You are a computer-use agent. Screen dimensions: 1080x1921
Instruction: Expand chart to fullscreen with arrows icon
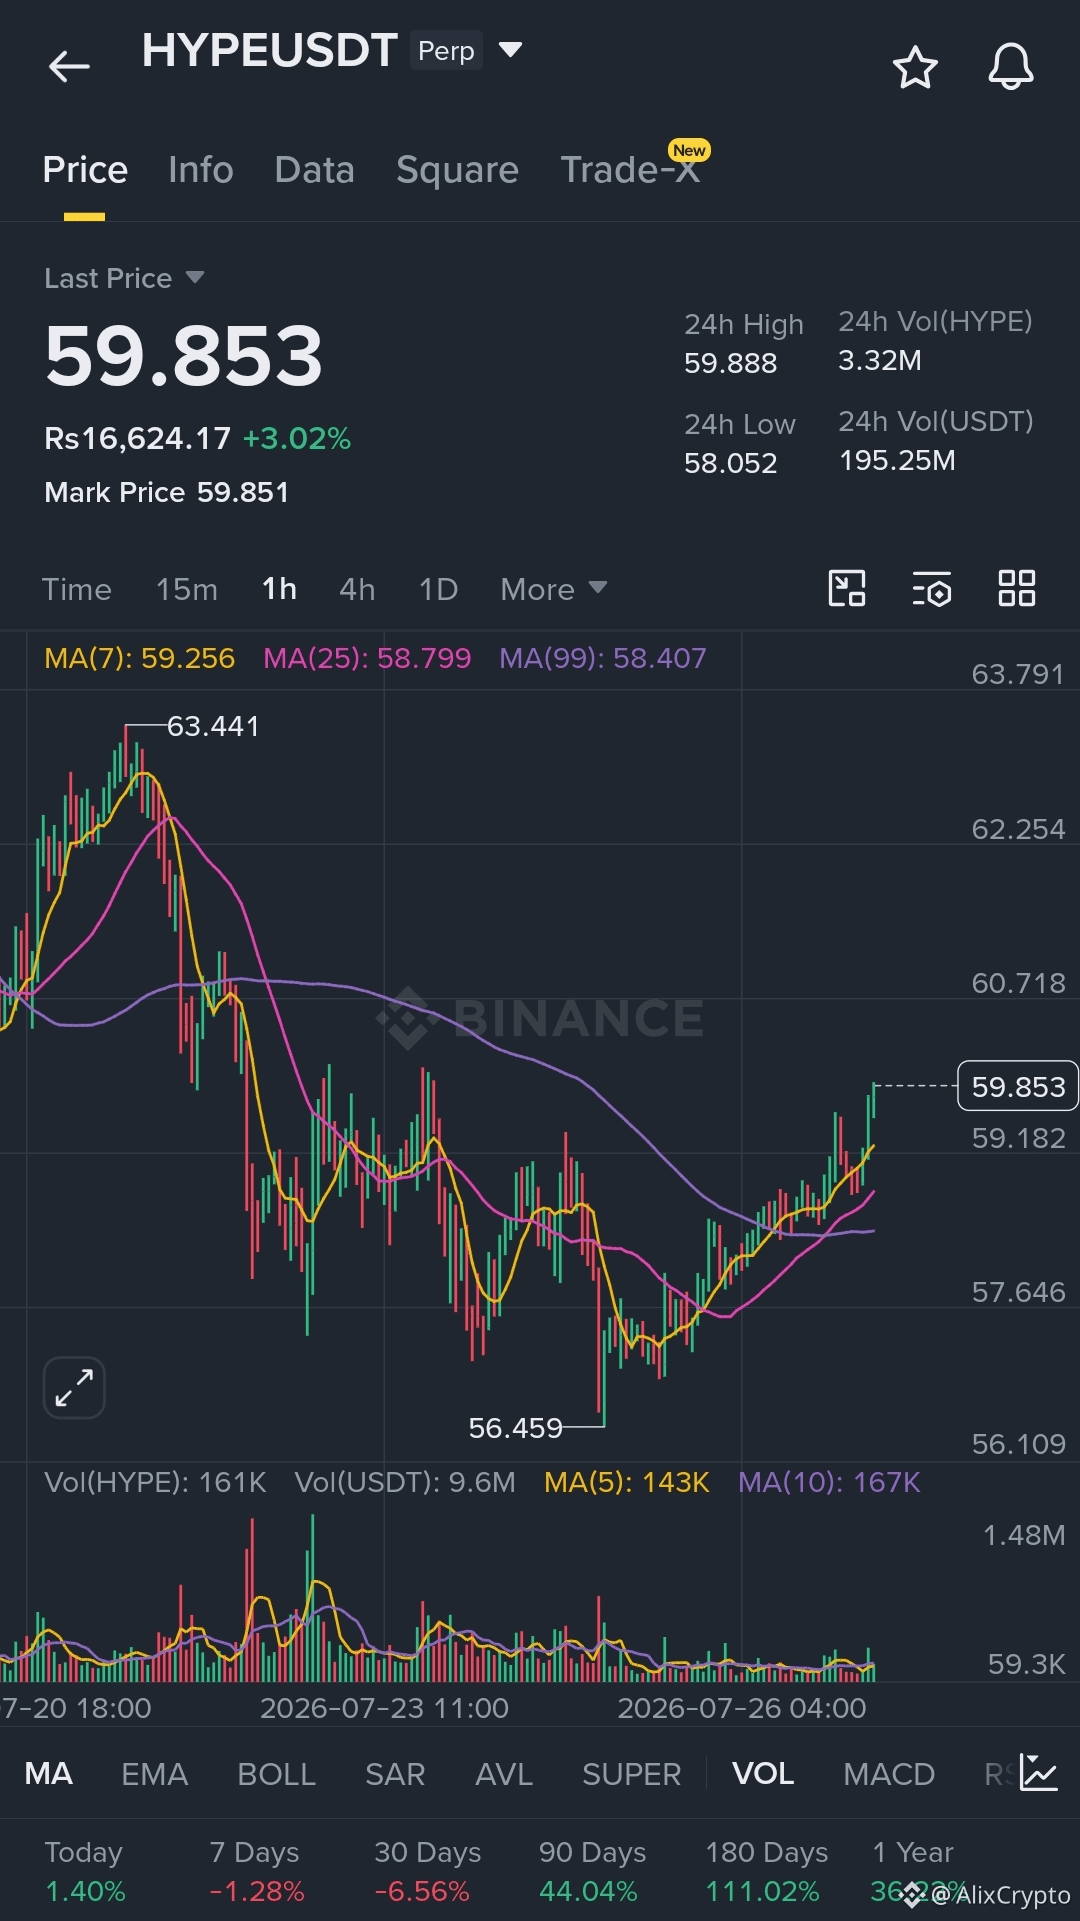point(74,1387)
